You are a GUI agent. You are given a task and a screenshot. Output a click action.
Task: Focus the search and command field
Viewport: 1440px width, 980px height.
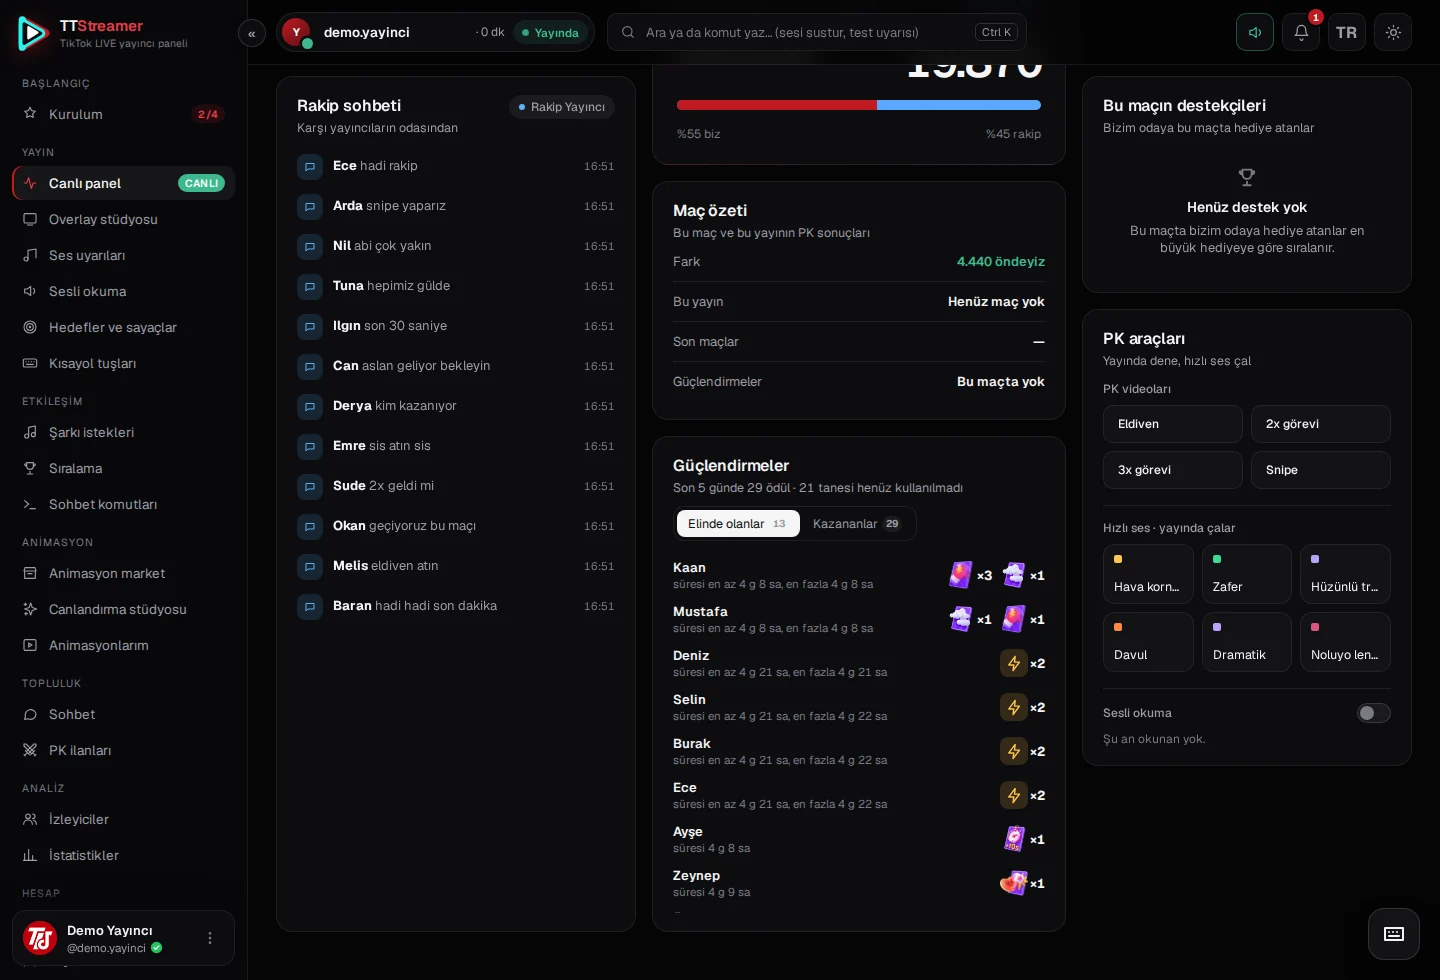tap(816, 32)
